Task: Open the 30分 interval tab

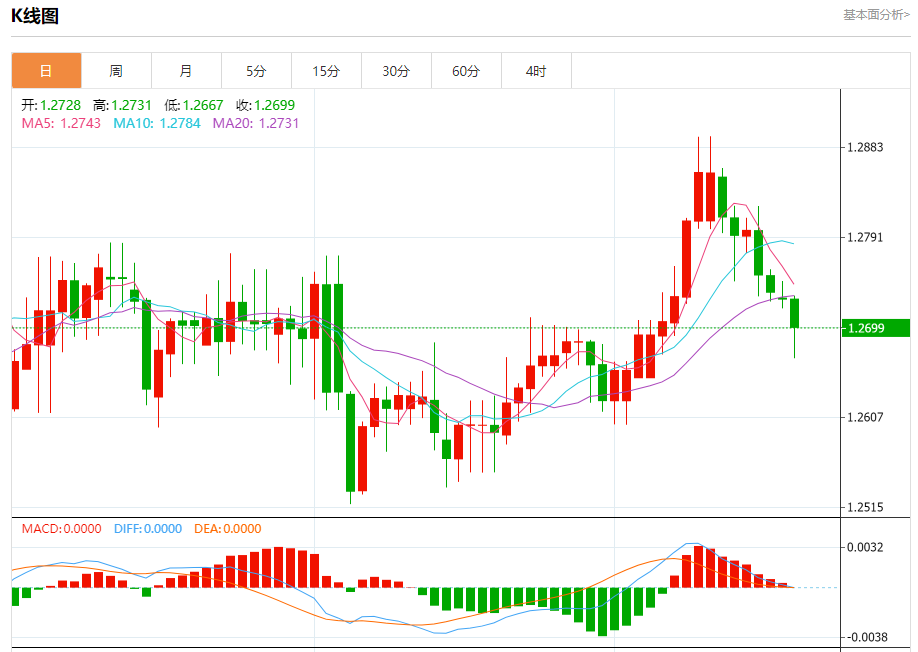Action: [x=396, y=71]
